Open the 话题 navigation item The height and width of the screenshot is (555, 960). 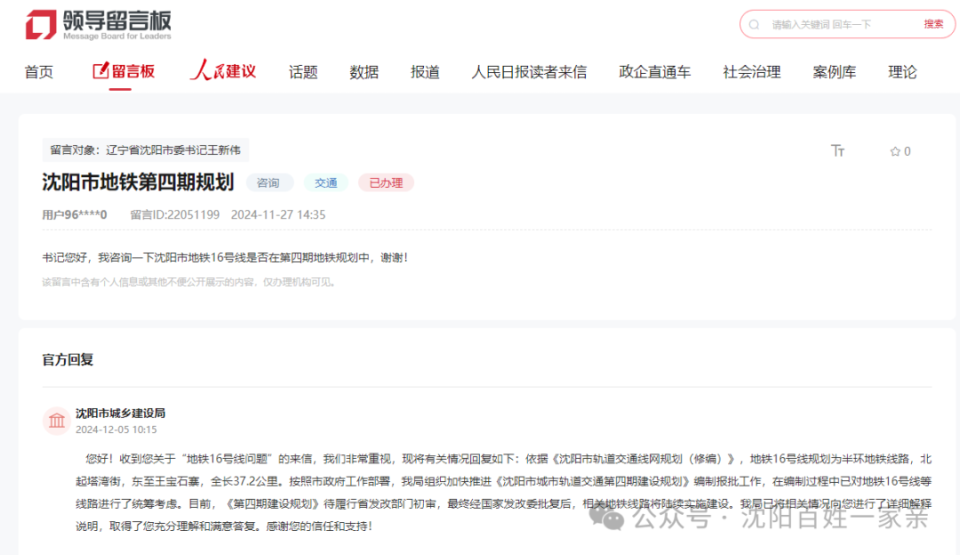pos(303,72)
